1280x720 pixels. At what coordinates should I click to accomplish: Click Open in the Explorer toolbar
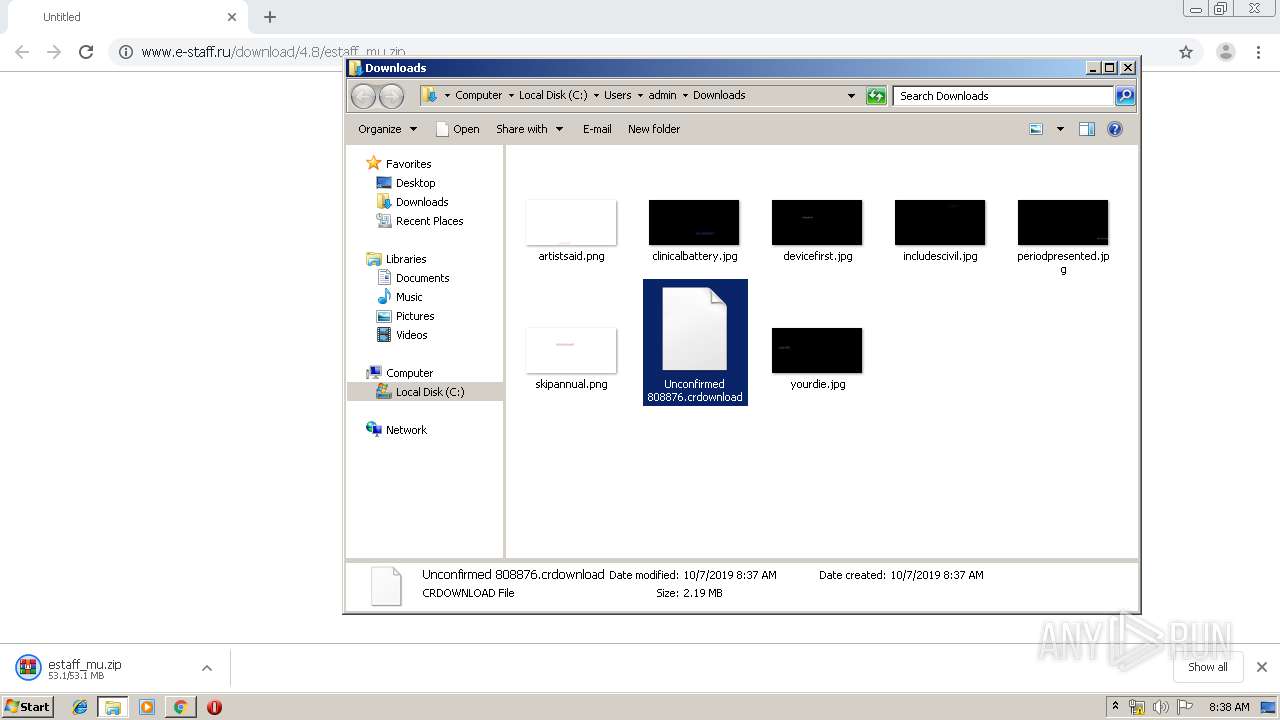(x=457, y=129)
